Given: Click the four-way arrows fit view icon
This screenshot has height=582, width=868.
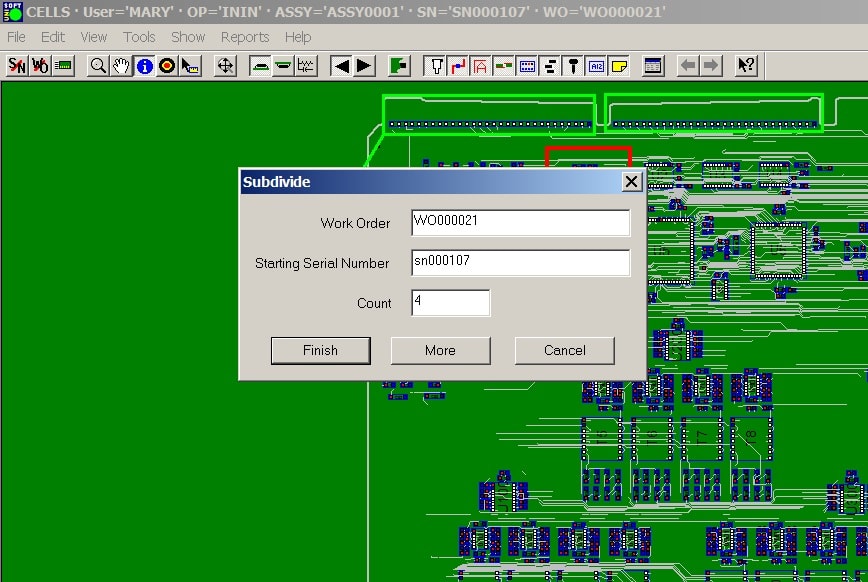Looking at the screenshot, I should tap(225, 66).
